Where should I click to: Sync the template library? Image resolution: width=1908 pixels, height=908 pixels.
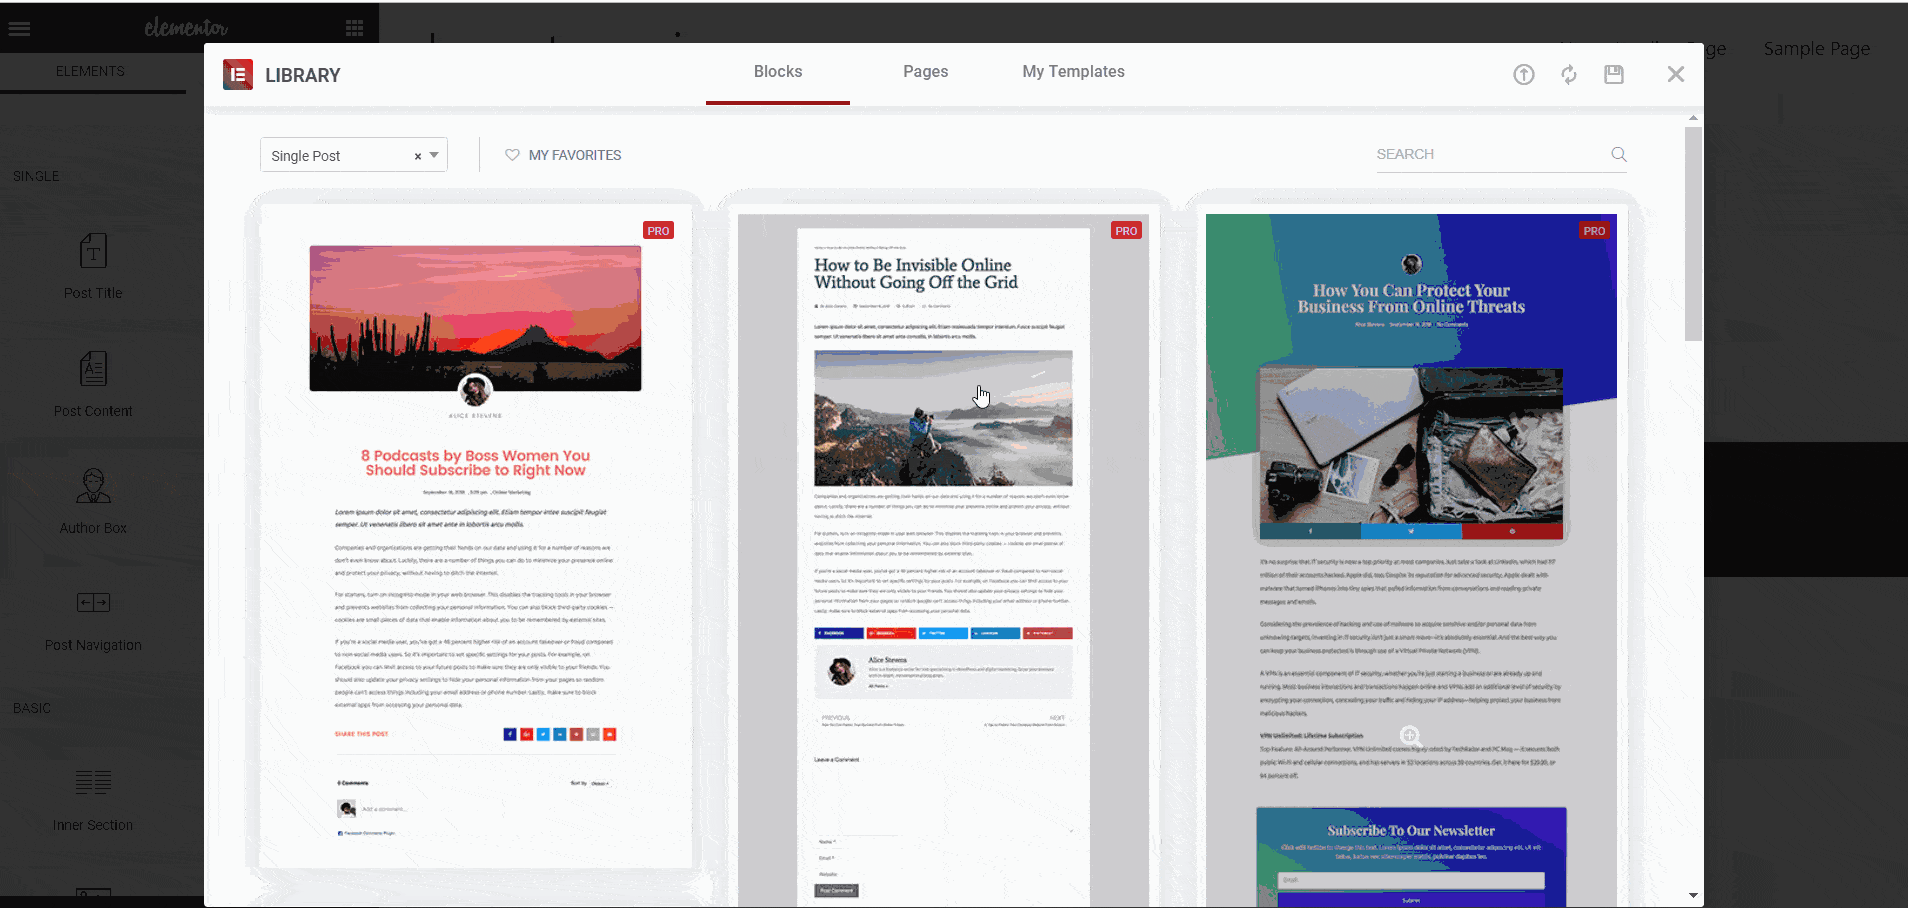(x=1569, y=74)
